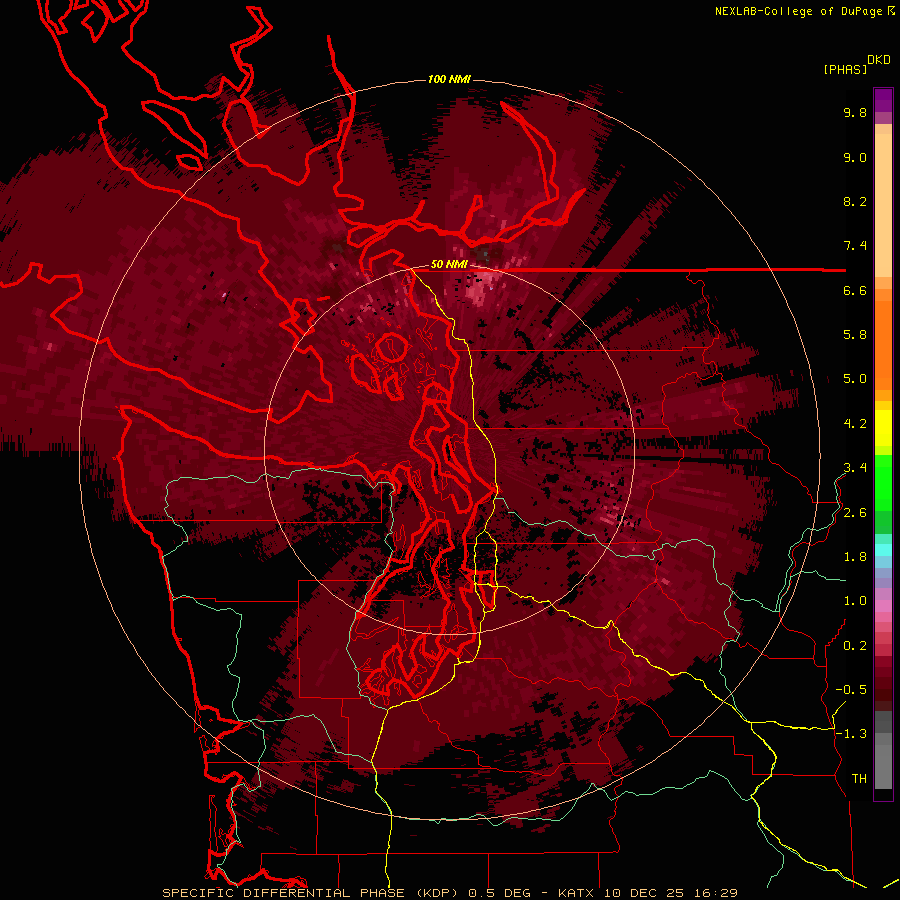This screenshot has height=900, width=900.
Task: Click the 3.4 value on the color scale
Action: [855, 468]
